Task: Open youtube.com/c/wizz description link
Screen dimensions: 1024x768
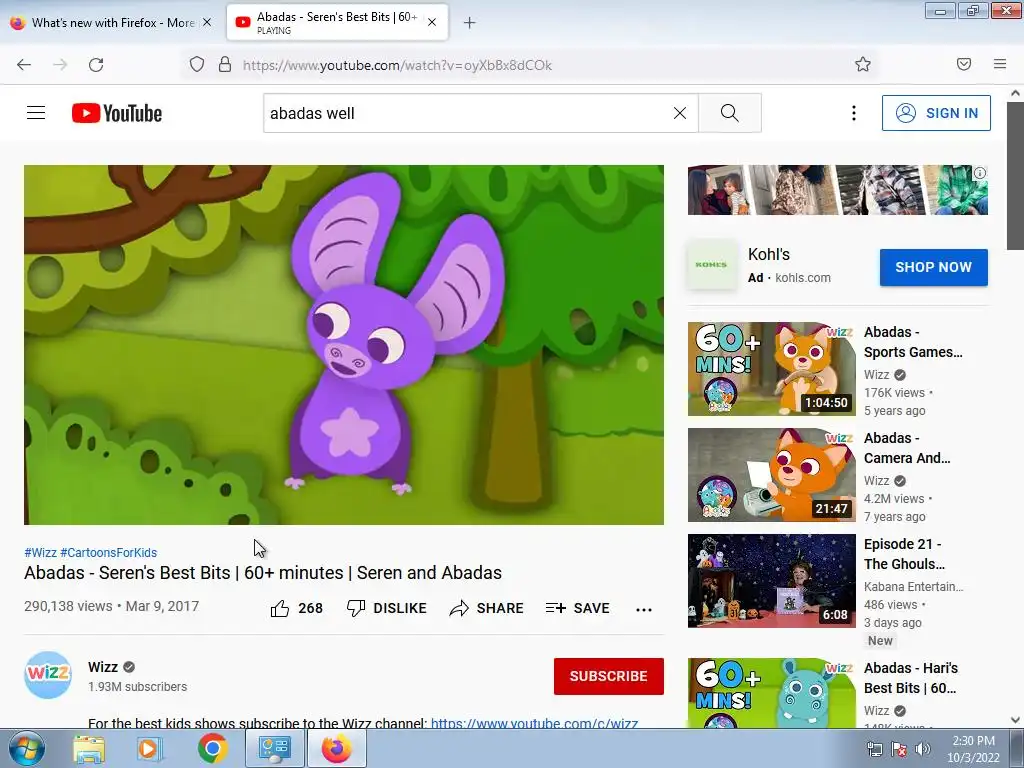Action: 534,722
